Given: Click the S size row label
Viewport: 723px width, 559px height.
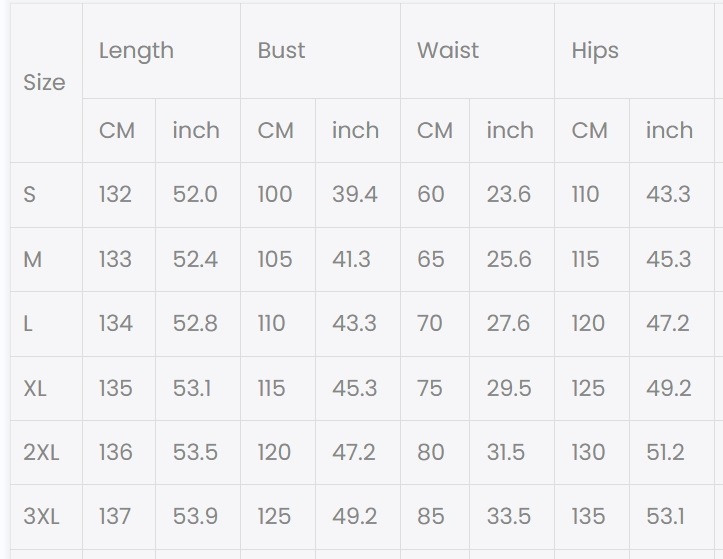Looking at the screenshot, I should [30, 195].
